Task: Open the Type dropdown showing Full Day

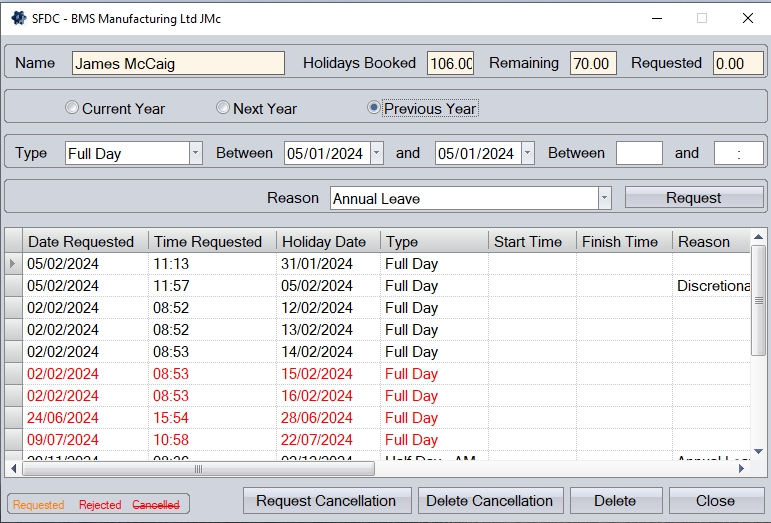Action: click(195, 153)
